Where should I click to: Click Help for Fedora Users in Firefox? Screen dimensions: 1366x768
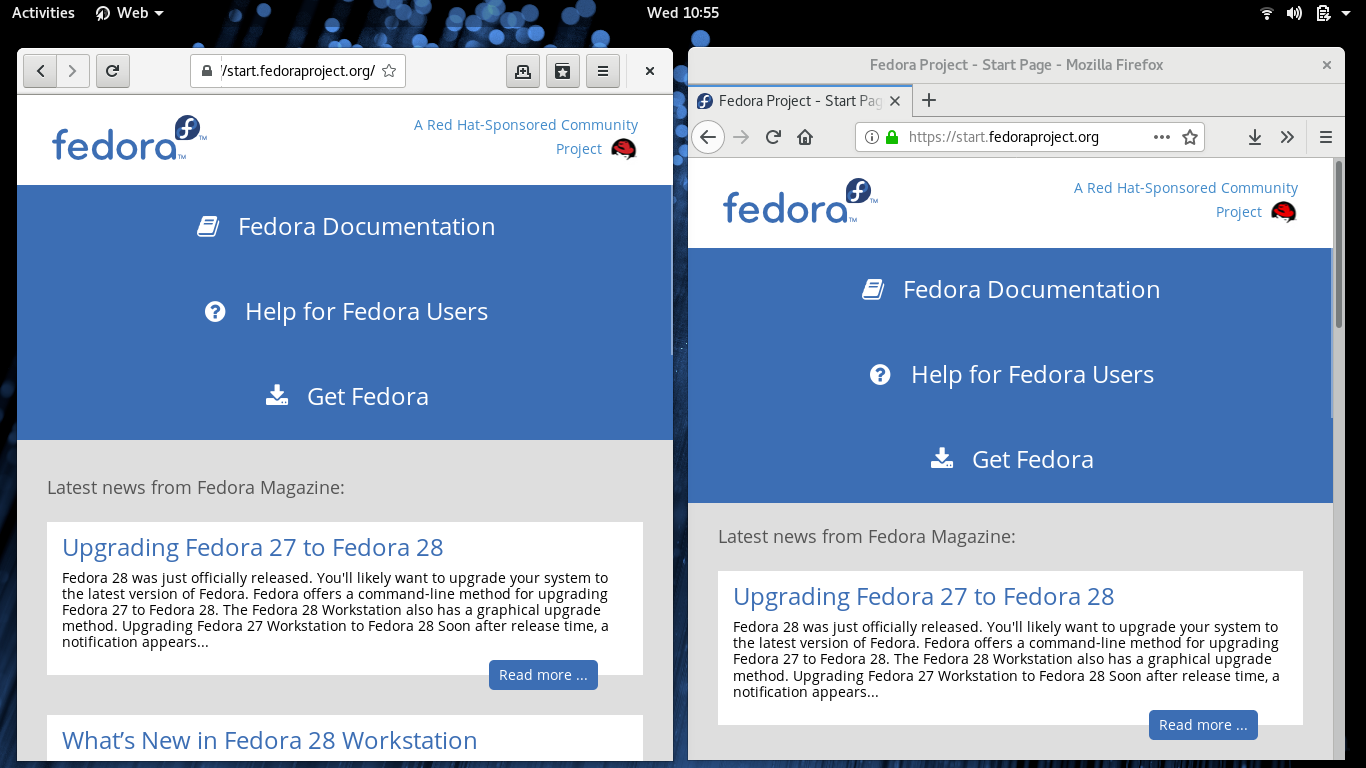(1011, 375)
